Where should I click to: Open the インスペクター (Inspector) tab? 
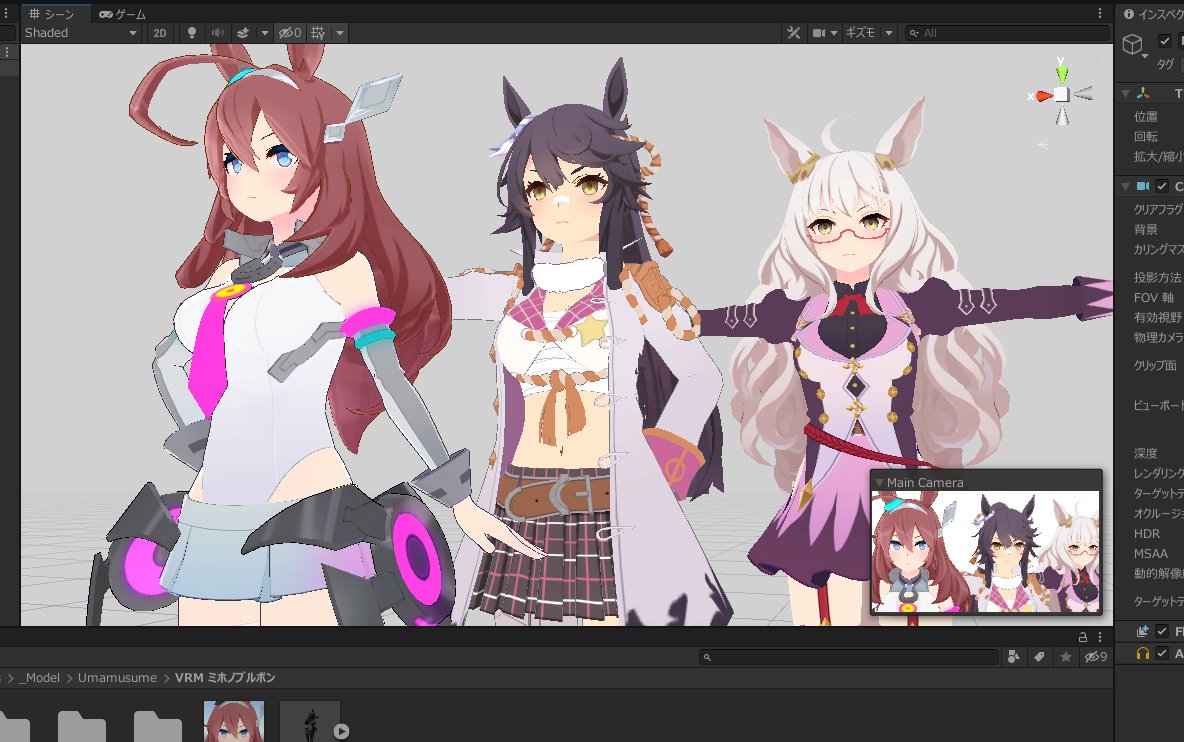1153,14
